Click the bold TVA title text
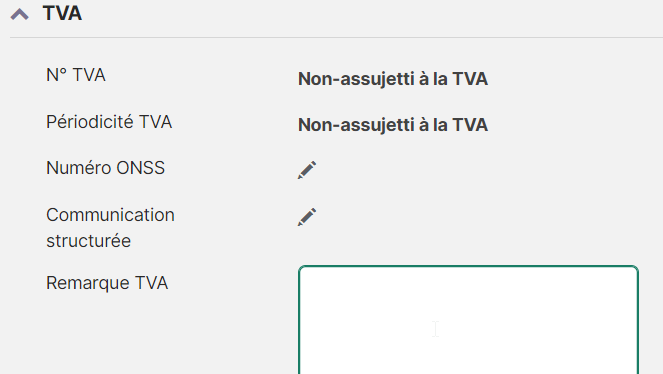Viewport: 663px width, 374px height. [62, 14]
